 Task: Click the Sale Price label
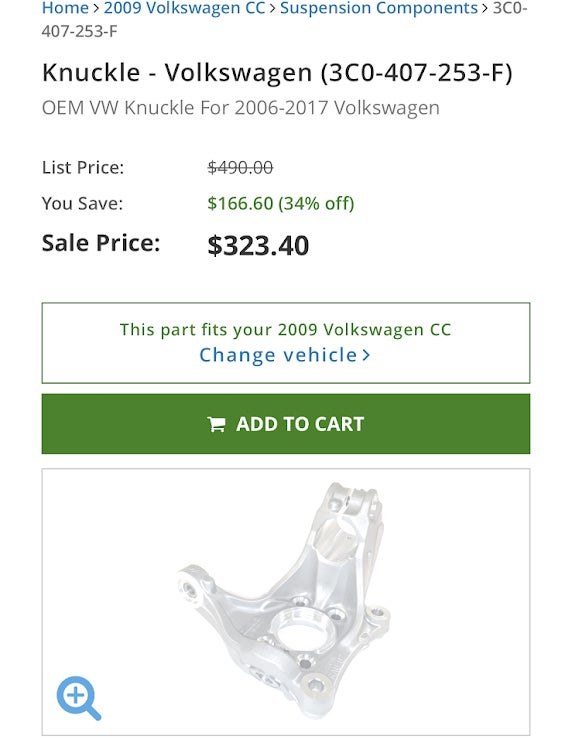click(x=101, y=244)
